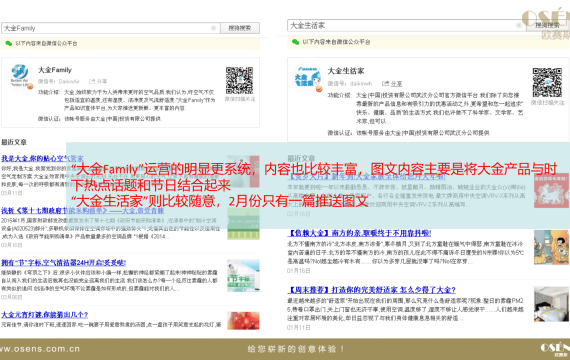Click 微信号 DaikinAir text in left card

(x=59, y=81)
